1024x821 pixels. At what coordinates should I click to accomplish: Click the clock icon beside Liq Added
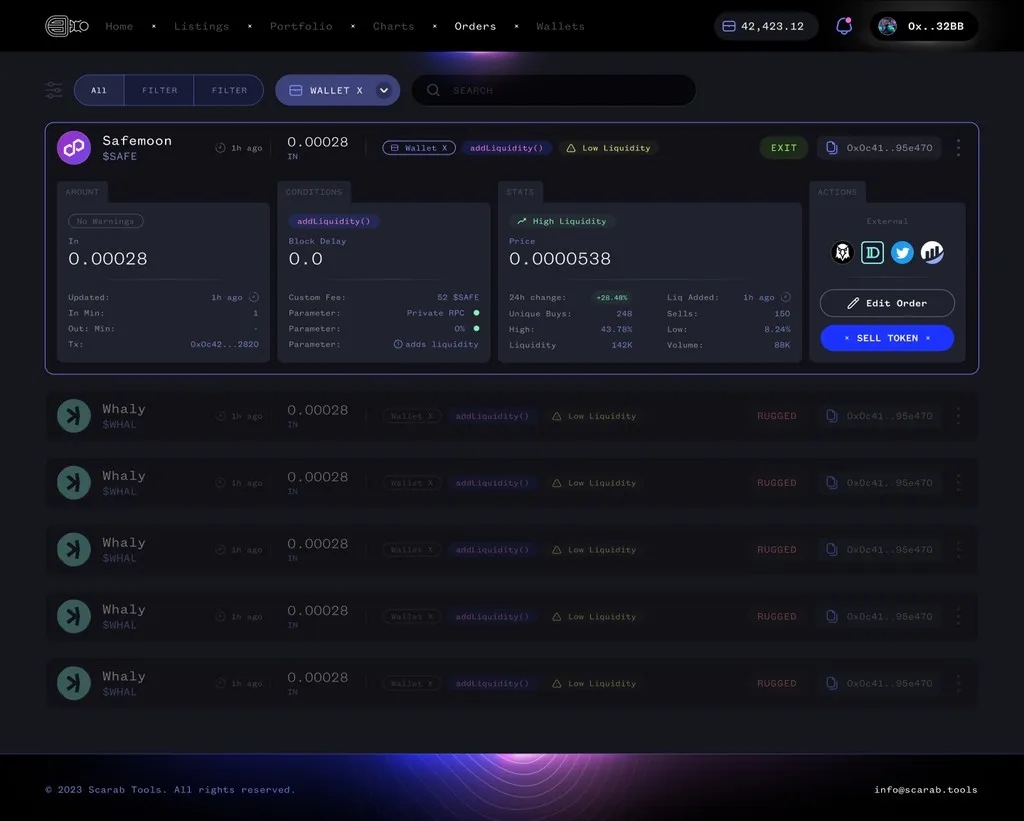tap(786, 297)
